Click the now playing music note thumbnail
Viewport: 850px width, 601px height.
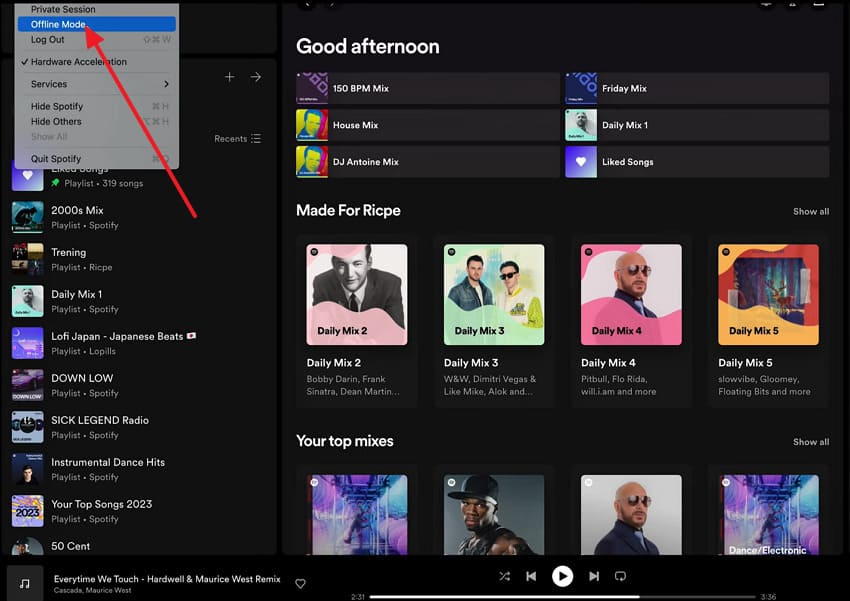point(25,583)
